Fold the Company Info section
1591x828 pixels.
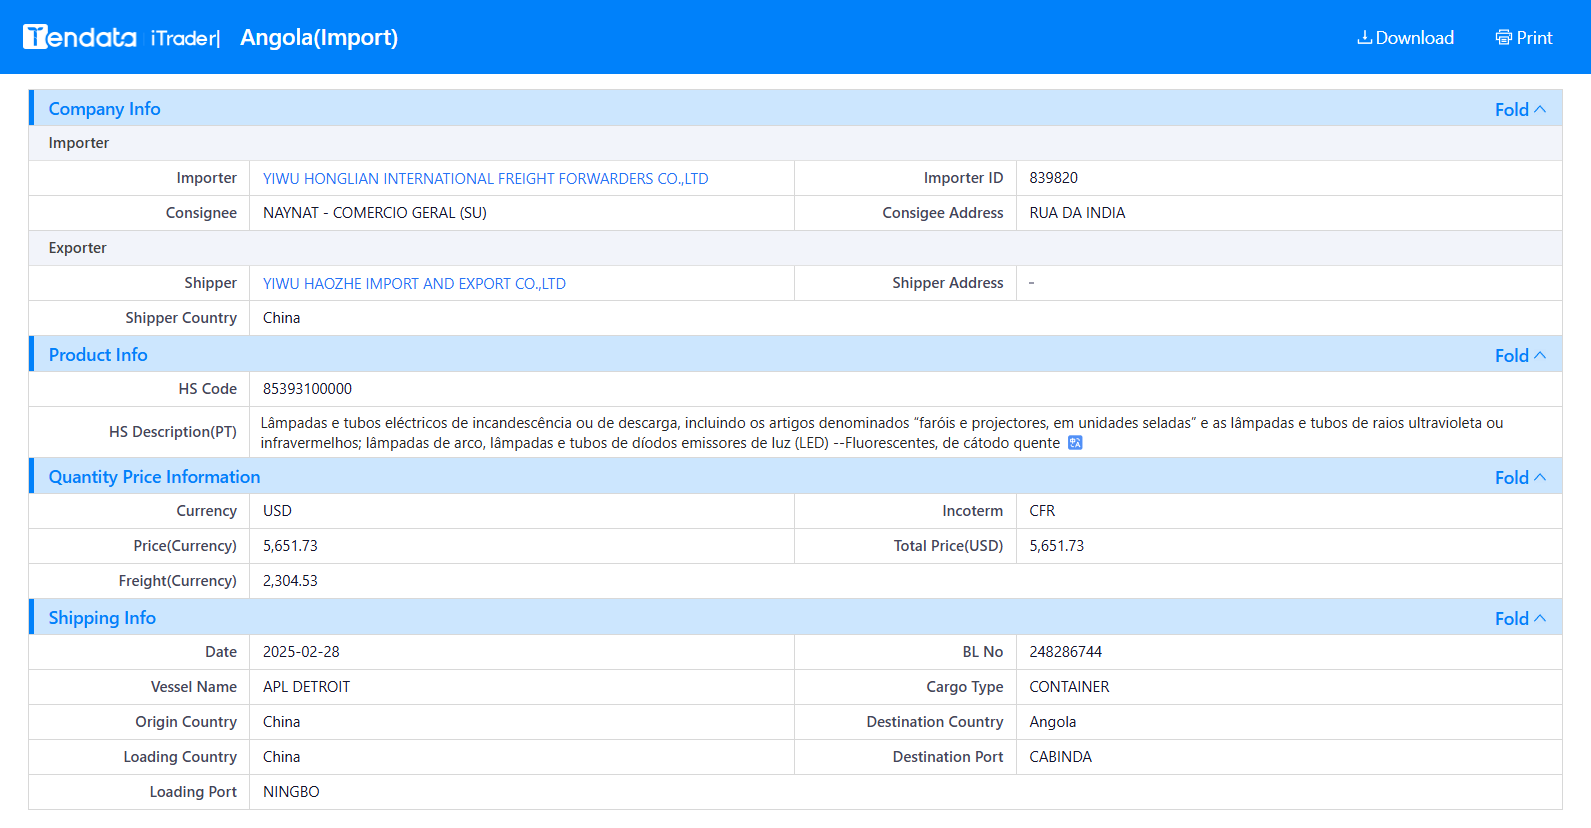point(1520,110)
